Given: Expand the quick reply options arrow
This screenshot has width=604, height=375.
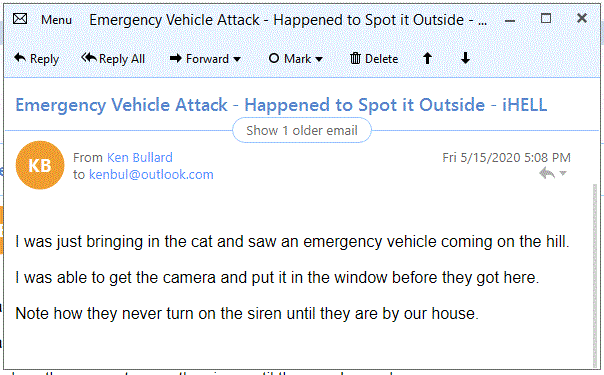Looking at the screenshot, I should pyautogui.click(x=563, y=173).
